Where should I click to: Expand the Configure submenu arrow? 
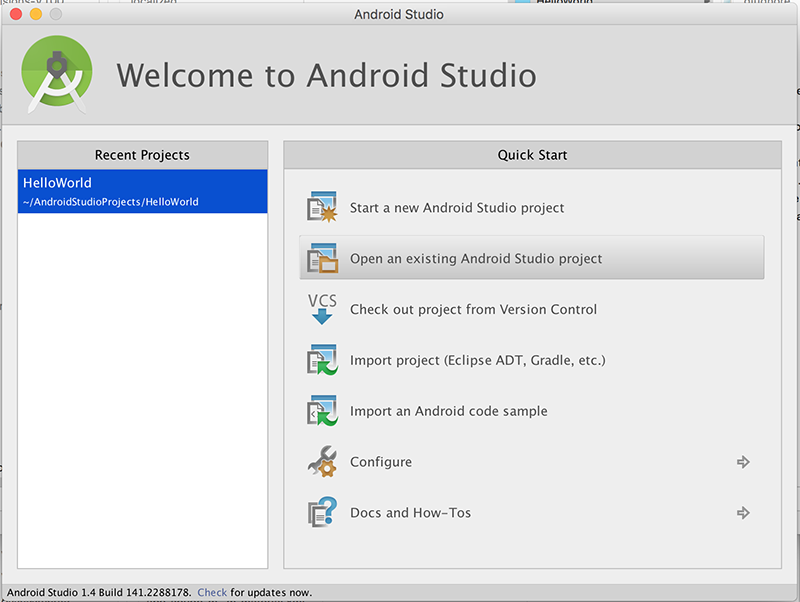coord(743,462)
